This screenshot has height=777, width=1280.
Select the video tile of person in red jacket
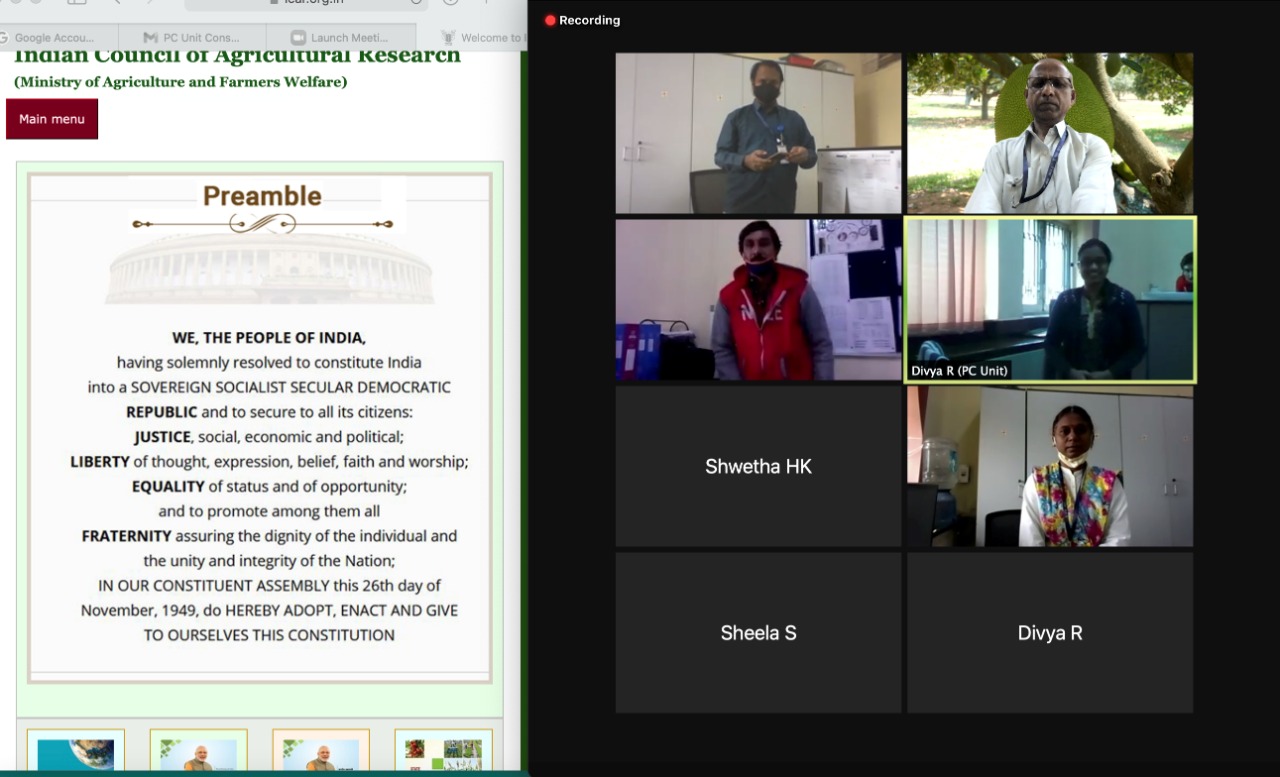[x=758, y=299]
